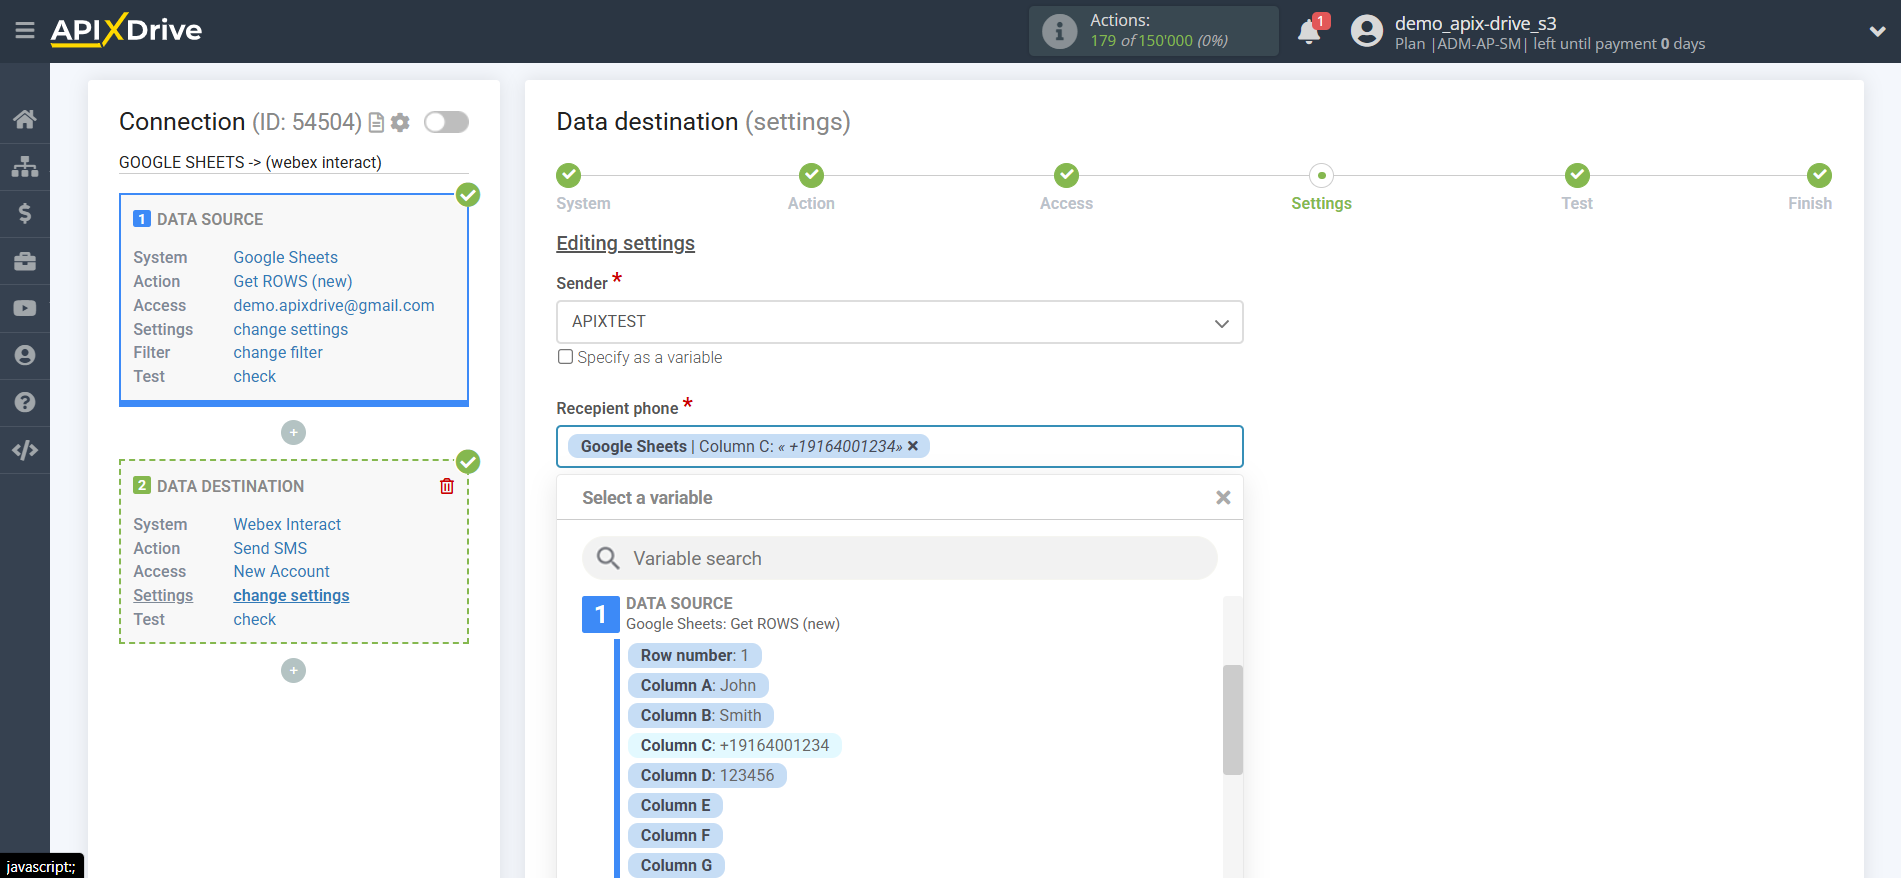Check Specify as a variable
1901x878 pixels.
[x=566, y=357]
